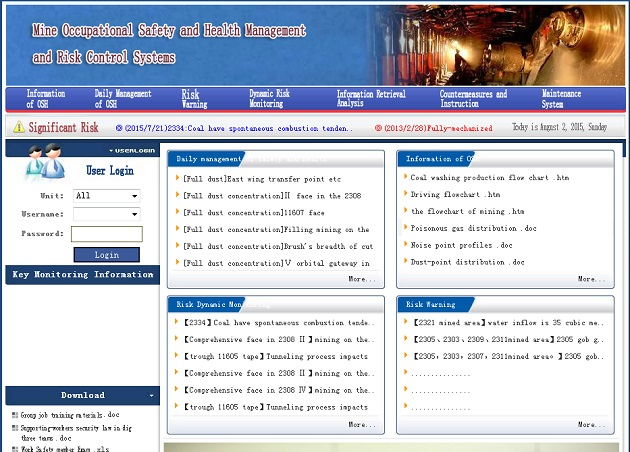This screenshot has width=630, height=452.
Task: Click More in Risk Warning panel
Action: 591,424
